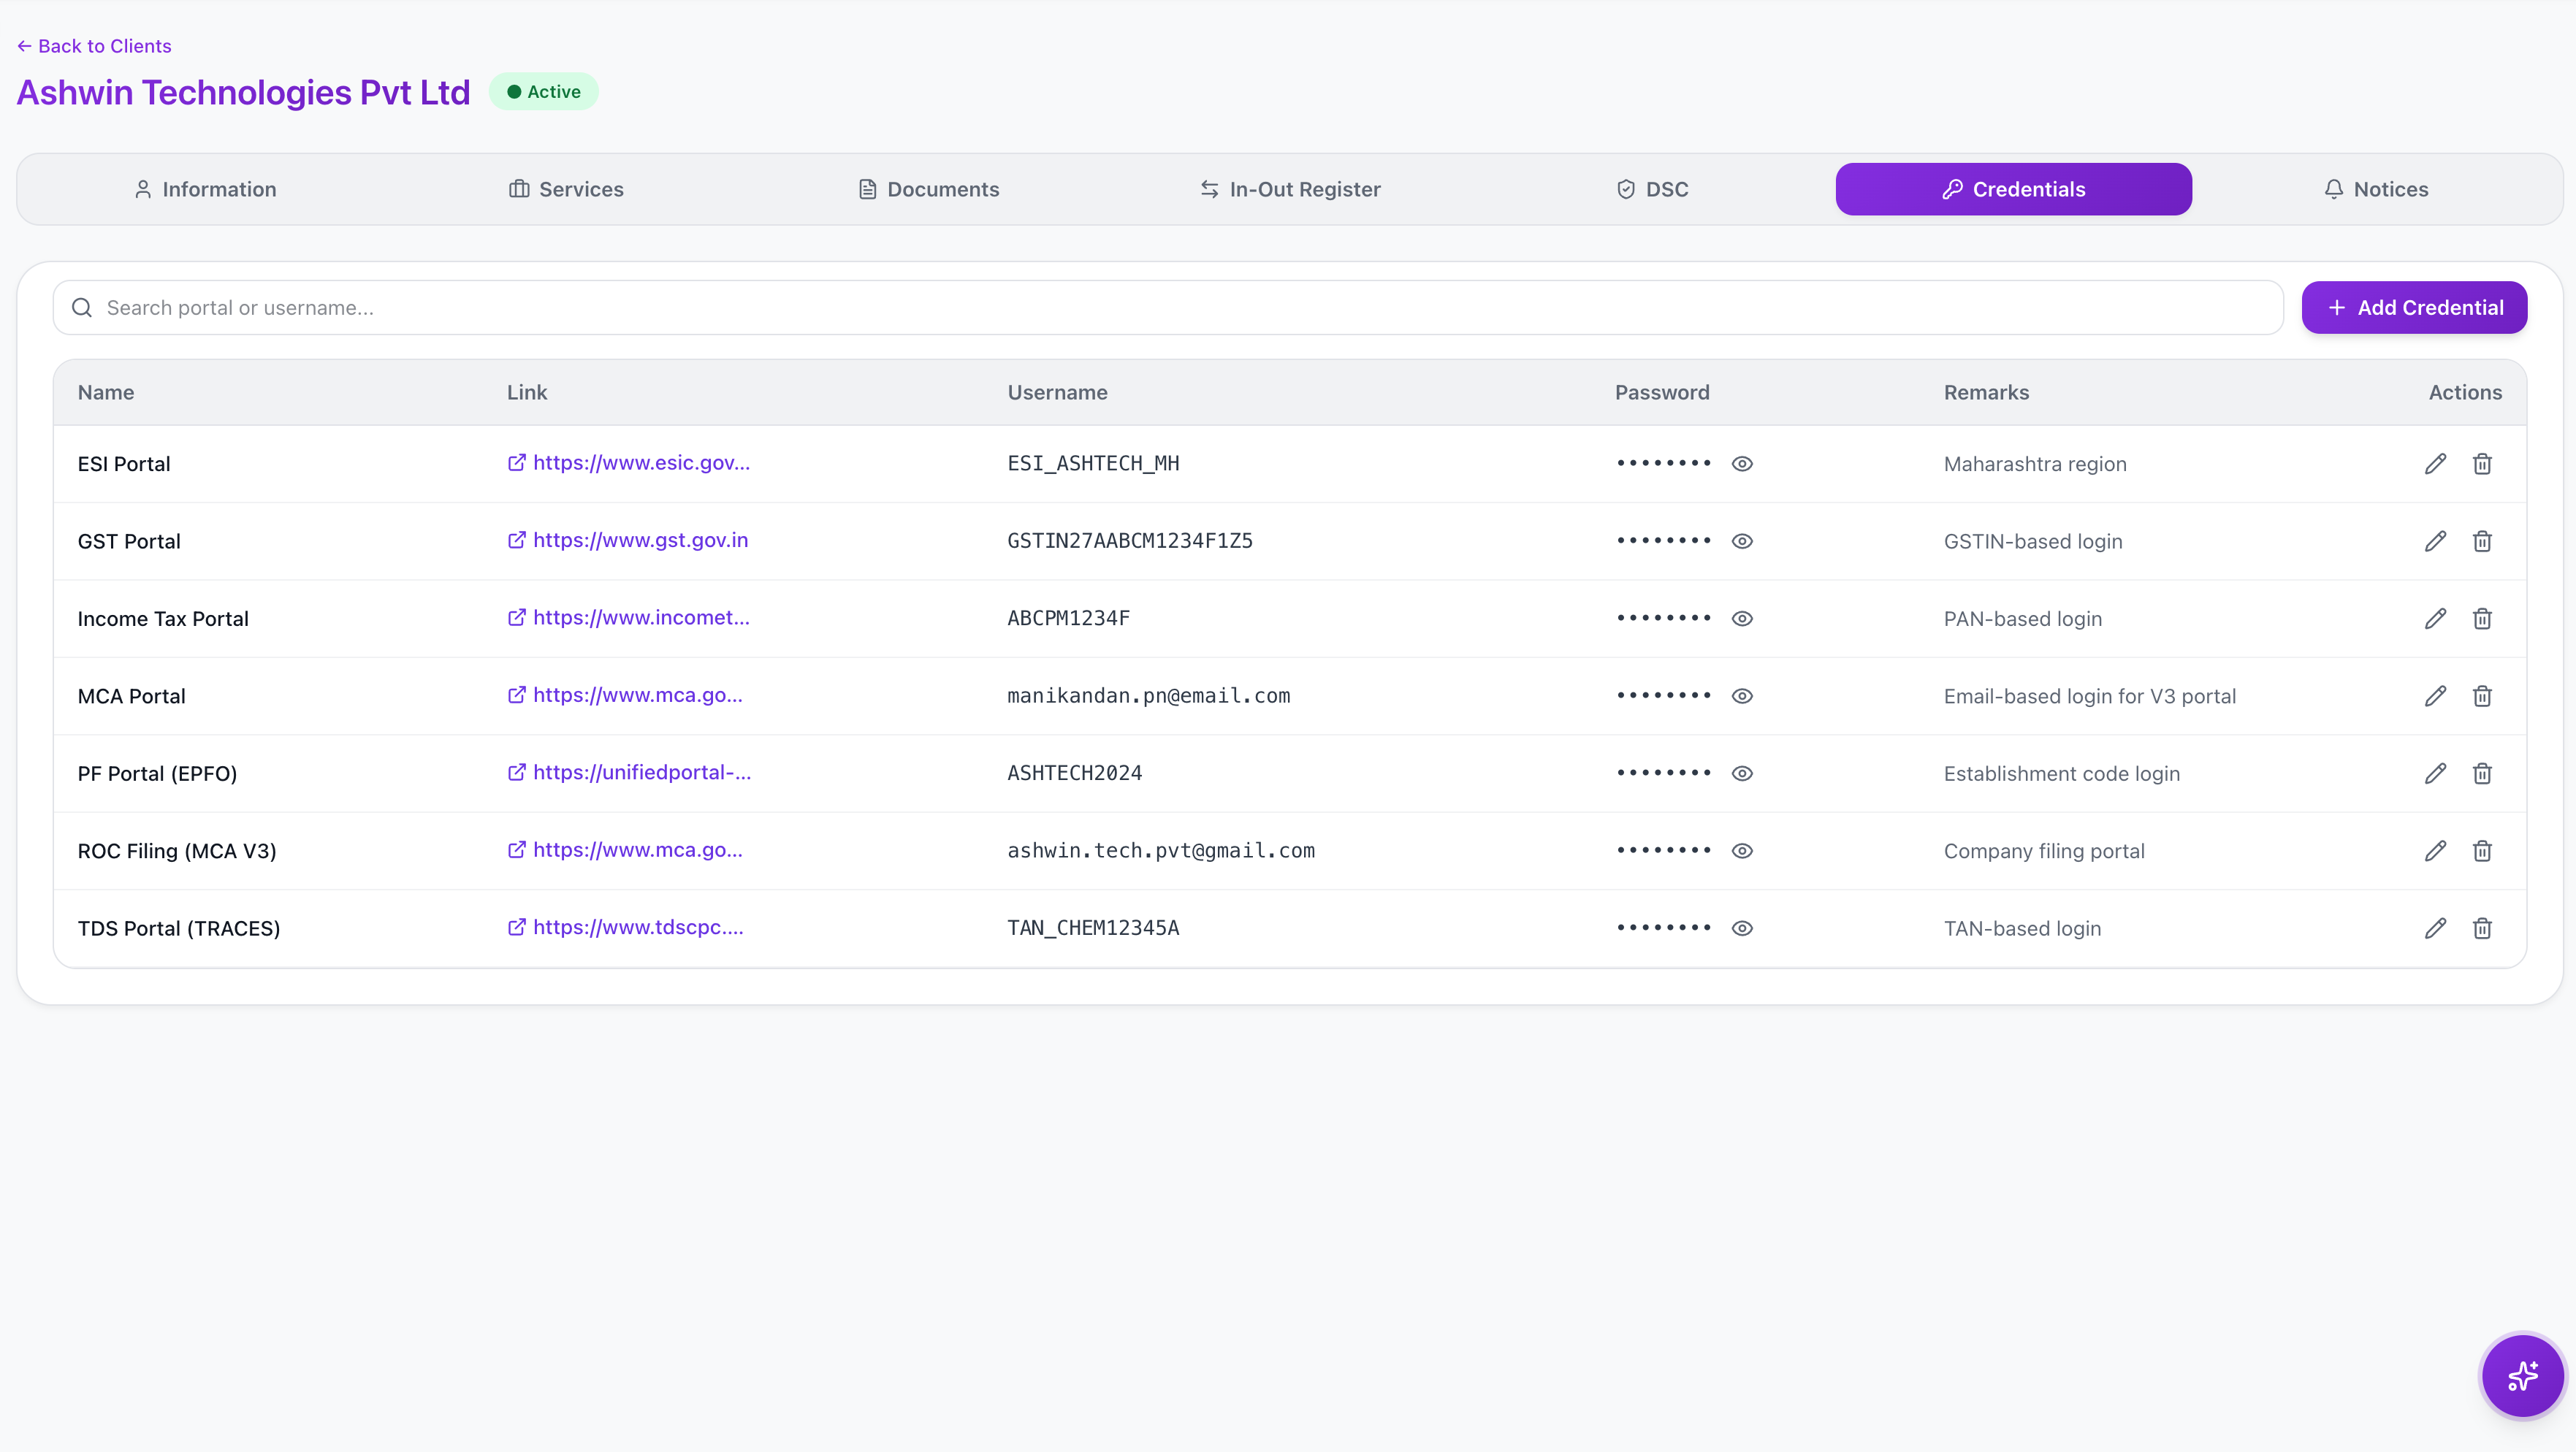Click the TDS Portal (TRACES) name cell
The image size is (2576, 1452).
coord(179,929)
